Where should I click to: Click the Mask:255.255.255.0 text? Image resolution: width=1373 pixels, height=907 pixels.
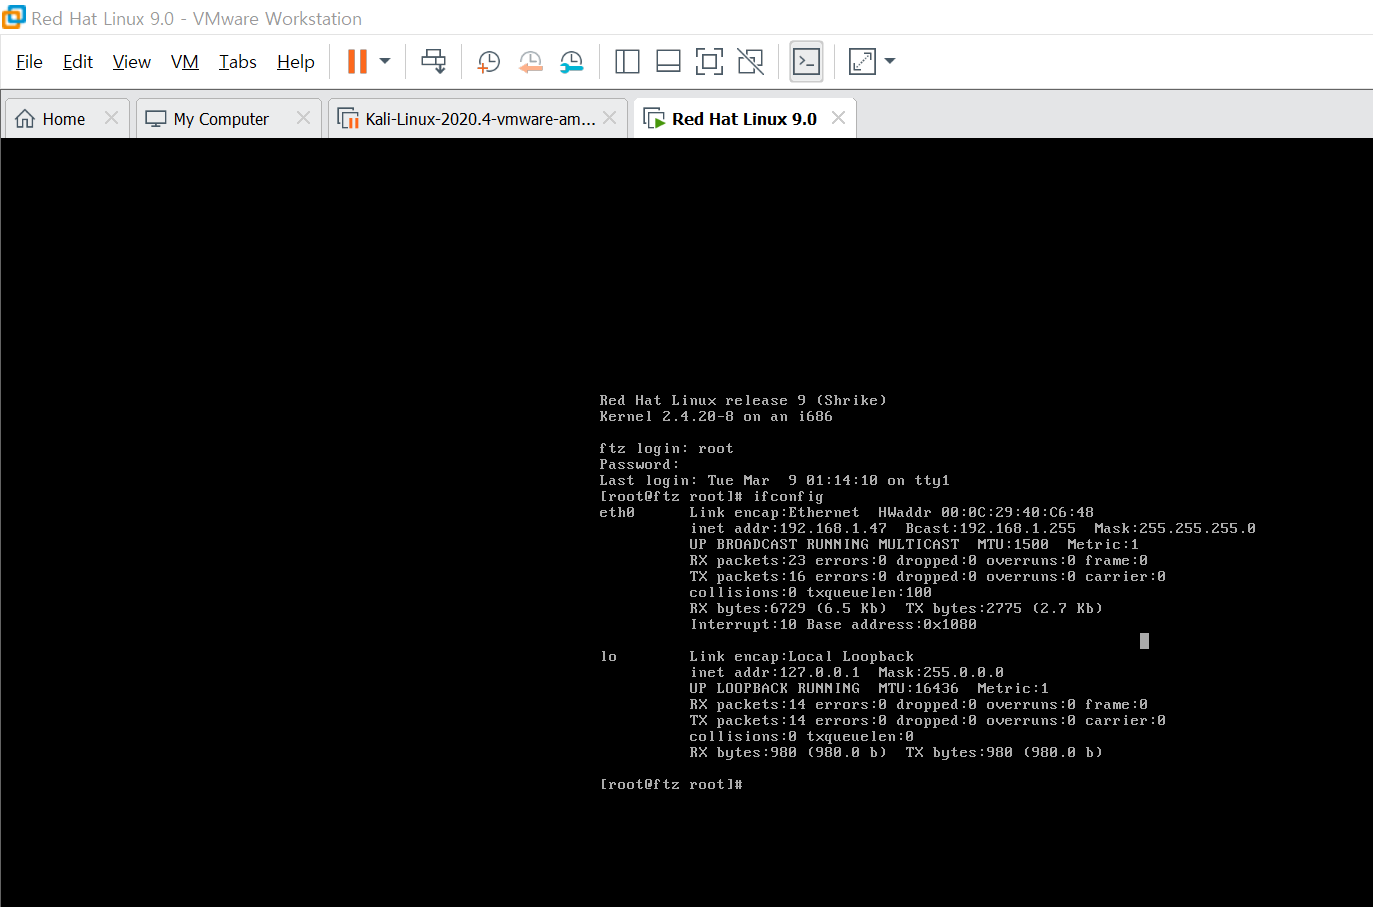coord(1175,529)
